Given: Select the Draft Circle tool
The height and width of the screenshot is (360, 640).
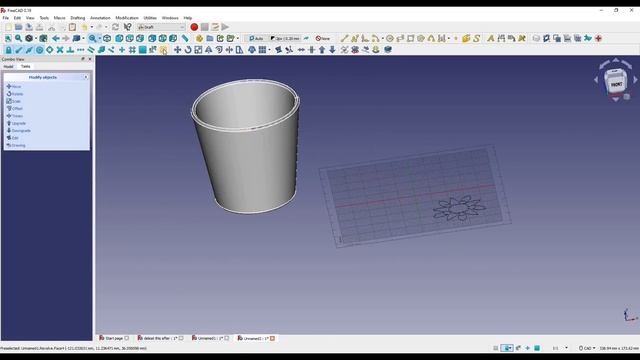Looking at the screenshot, I should [x=390, y=38].
